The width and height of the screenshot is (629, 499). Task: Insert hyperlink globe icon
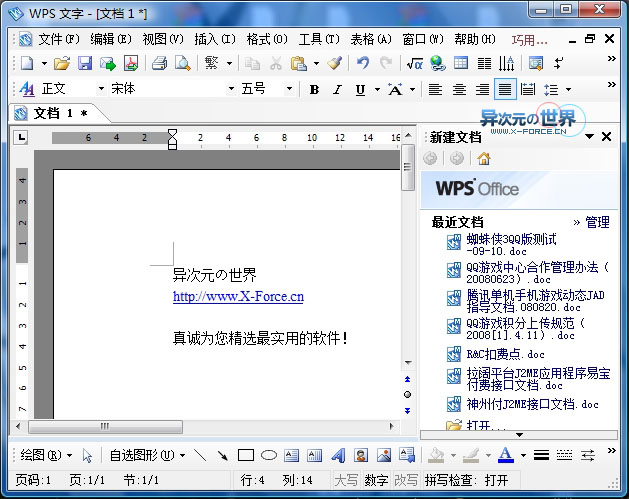[438, 63]
